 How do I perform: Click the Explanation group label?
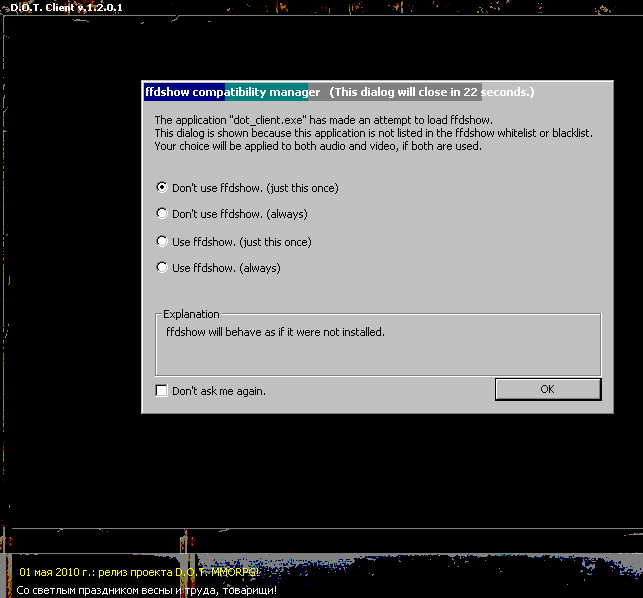click(x=191, y=314)
